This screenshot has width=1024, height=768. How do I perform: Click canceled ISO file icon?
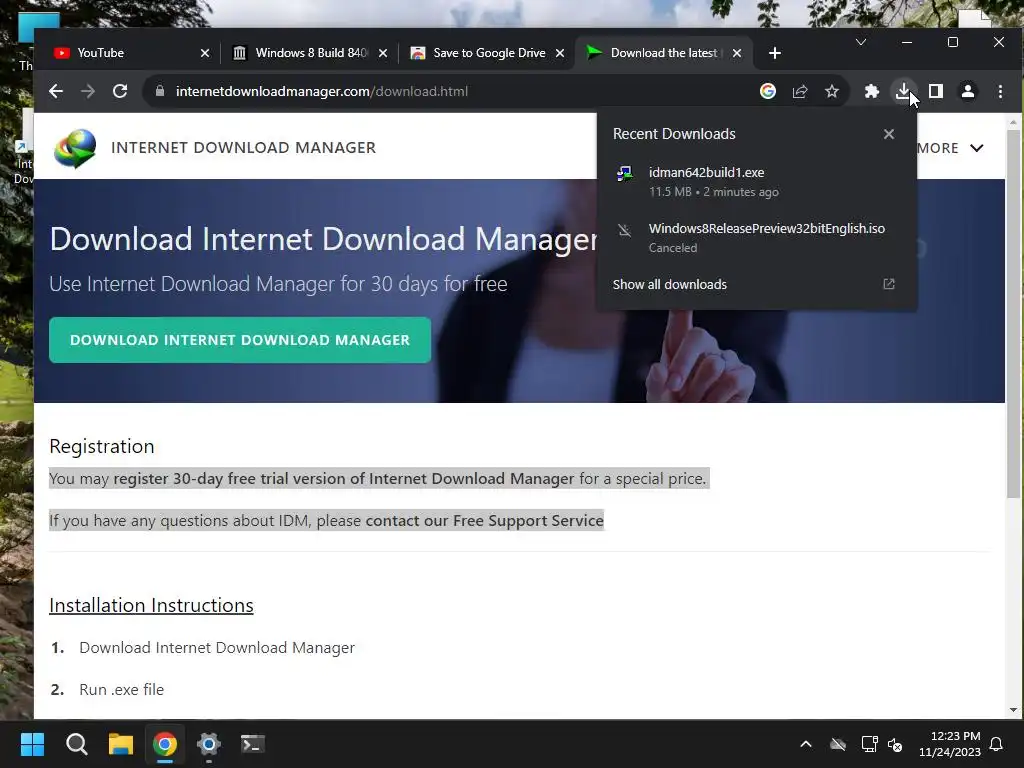pyautogui.click(x=625, y=230)
